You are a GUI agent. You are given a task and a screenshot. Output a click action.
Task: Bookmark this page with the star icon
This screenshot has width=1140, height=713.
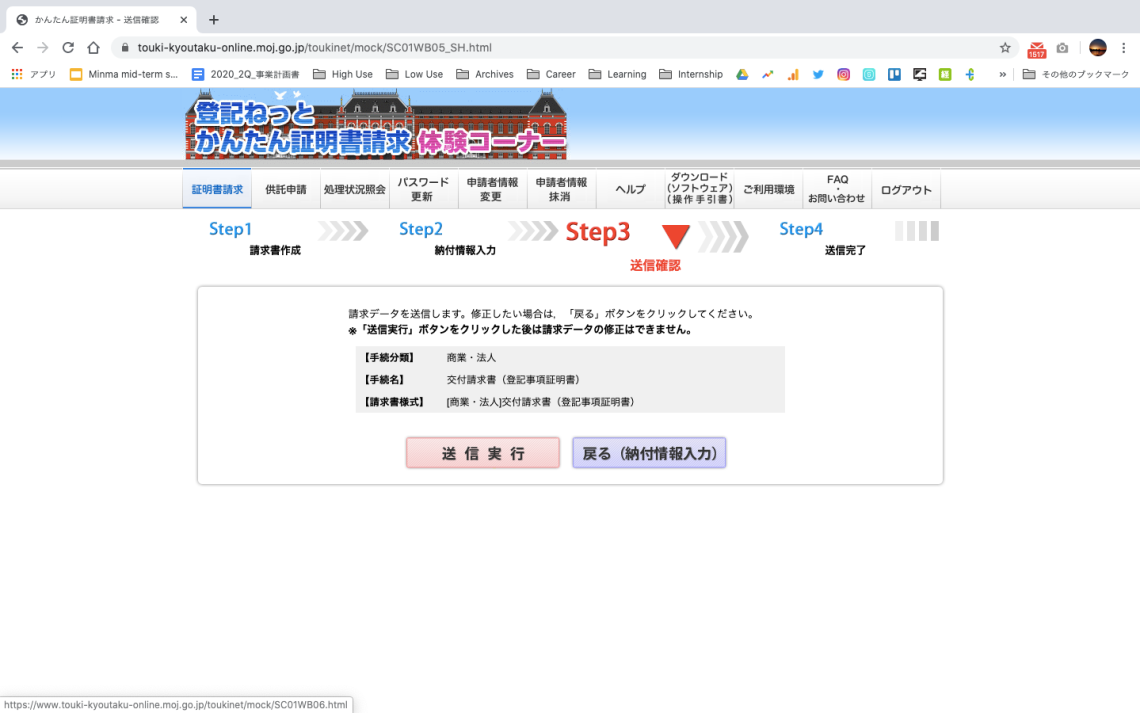(x=1005, y=47)
